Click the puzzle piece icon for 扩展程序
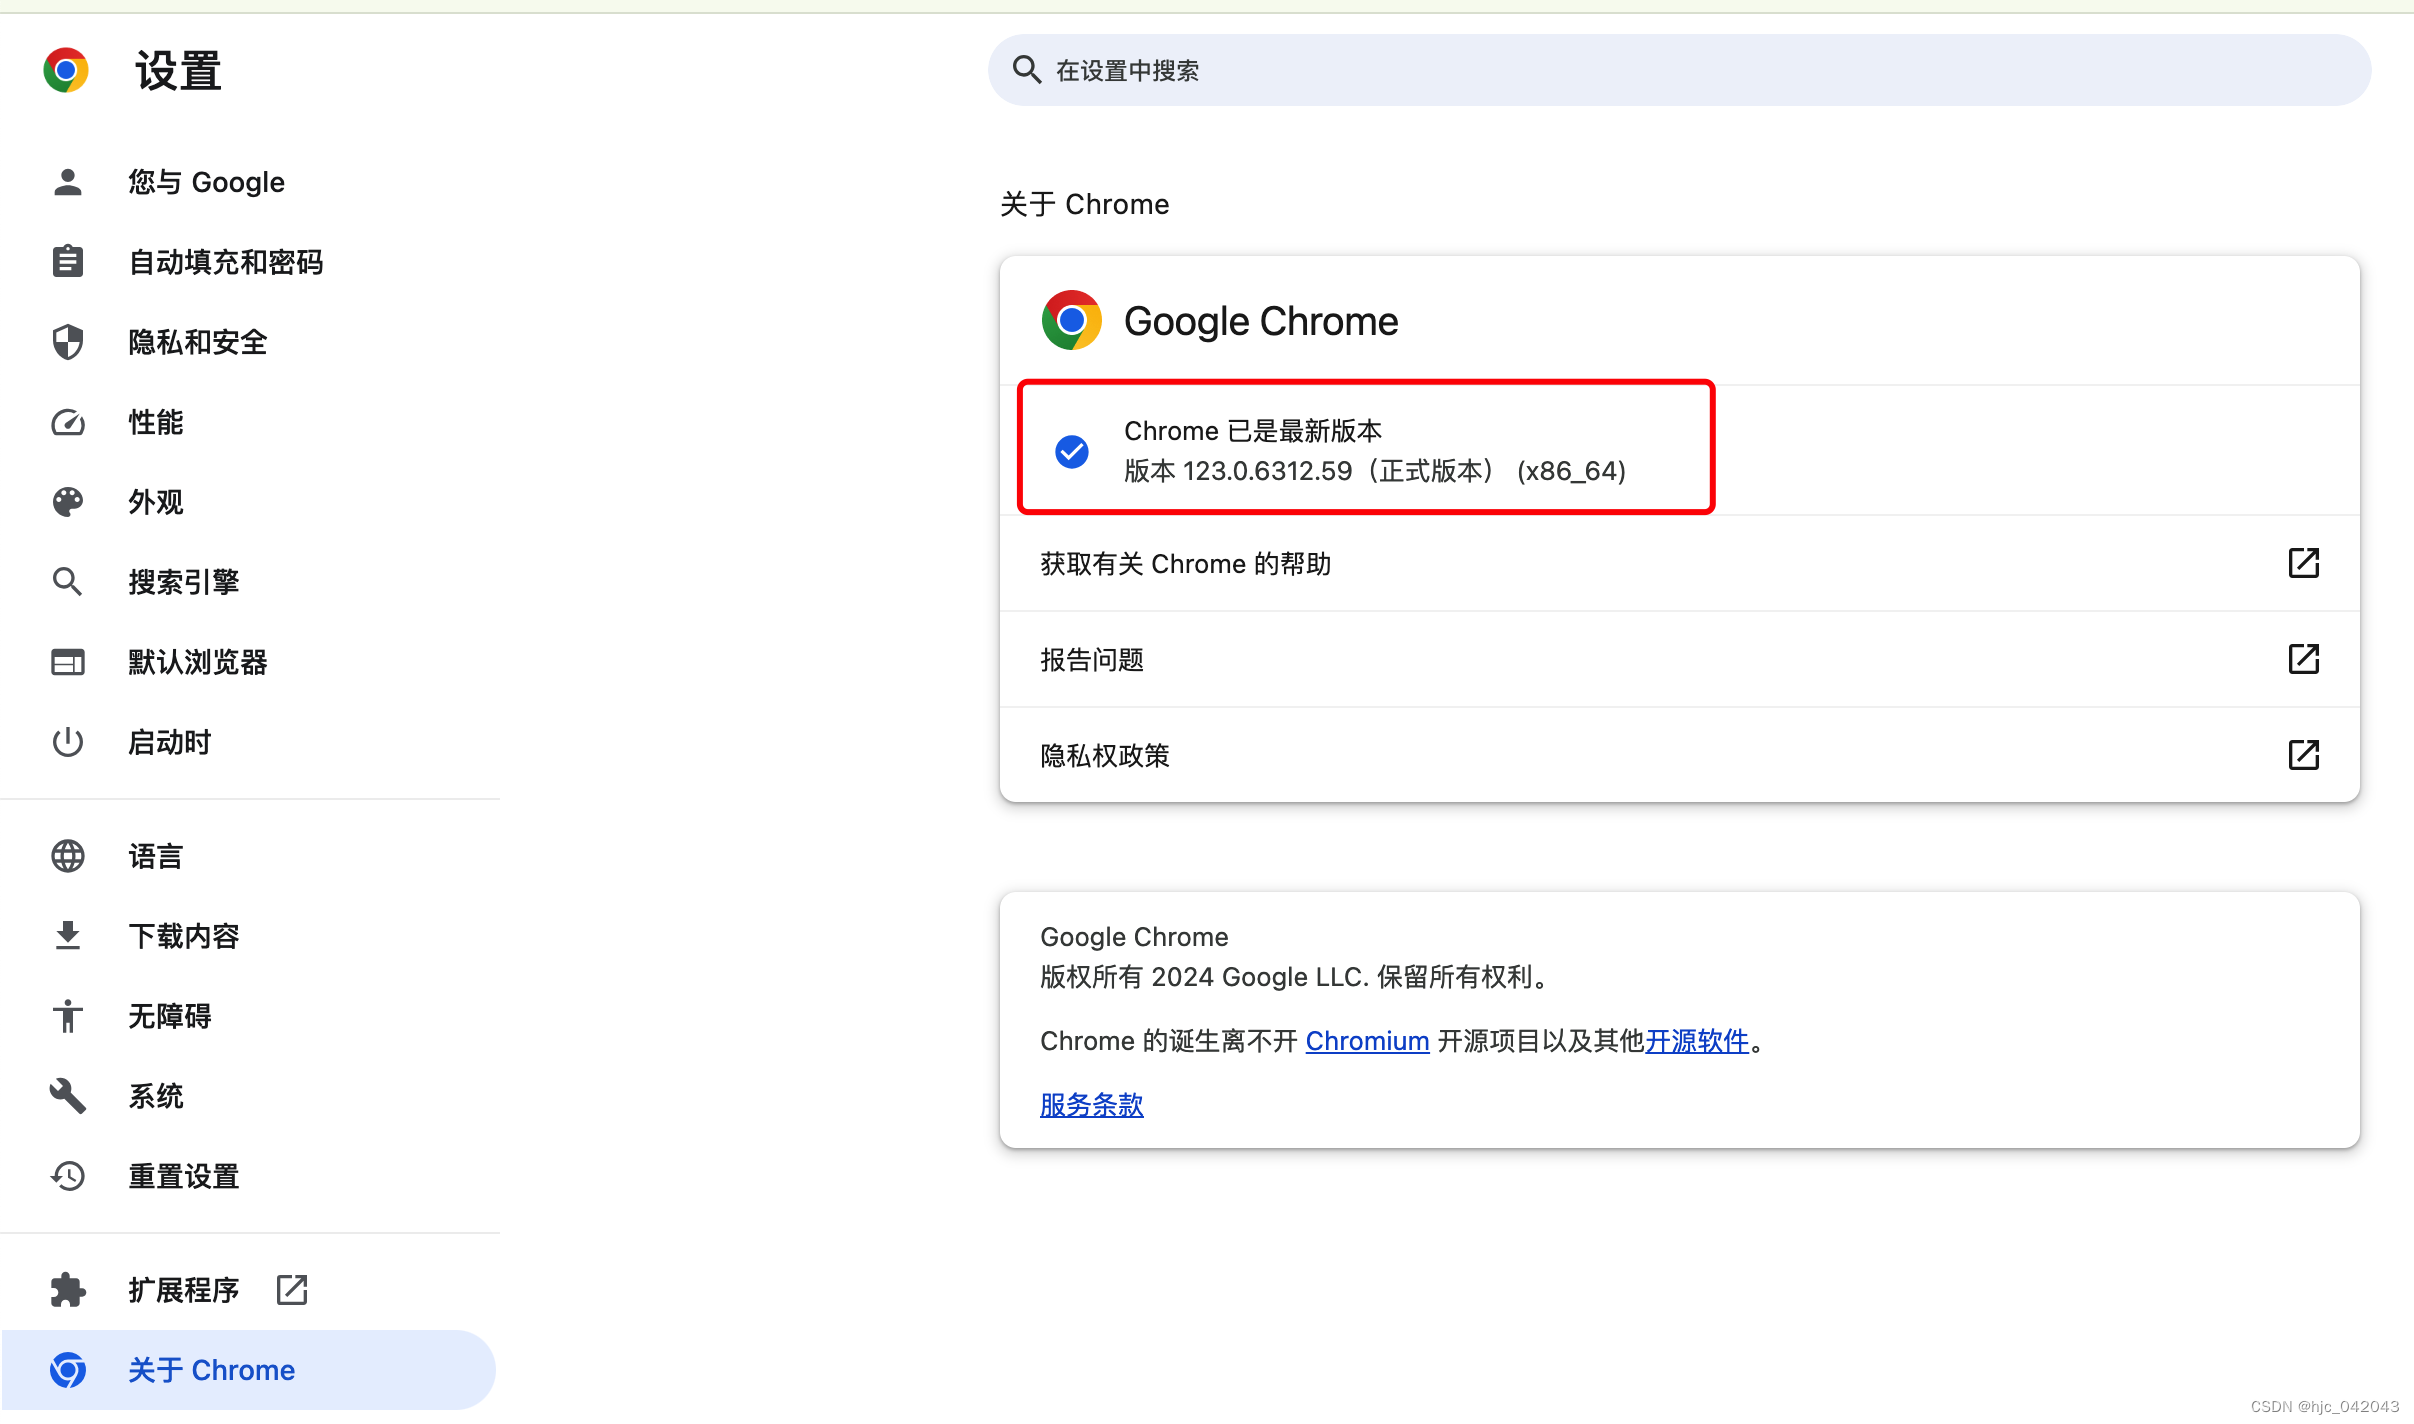 pyautogui.click(x=67, y=1290)
